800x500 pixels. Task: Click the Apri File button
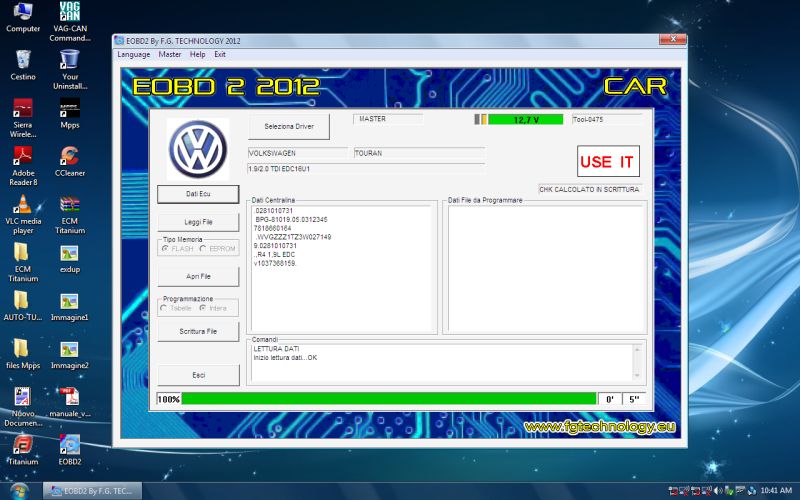tap(198, 277)
